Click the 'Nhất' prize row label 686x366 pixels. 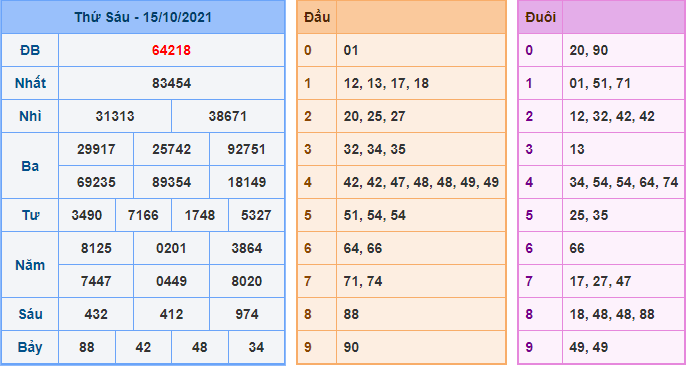point(30,83)
